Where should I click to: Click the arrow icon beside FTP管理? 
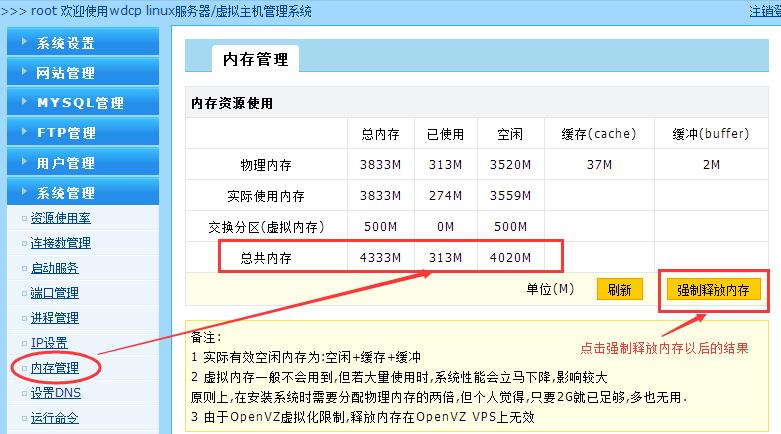pyautogui.click(x=25, y=132)
